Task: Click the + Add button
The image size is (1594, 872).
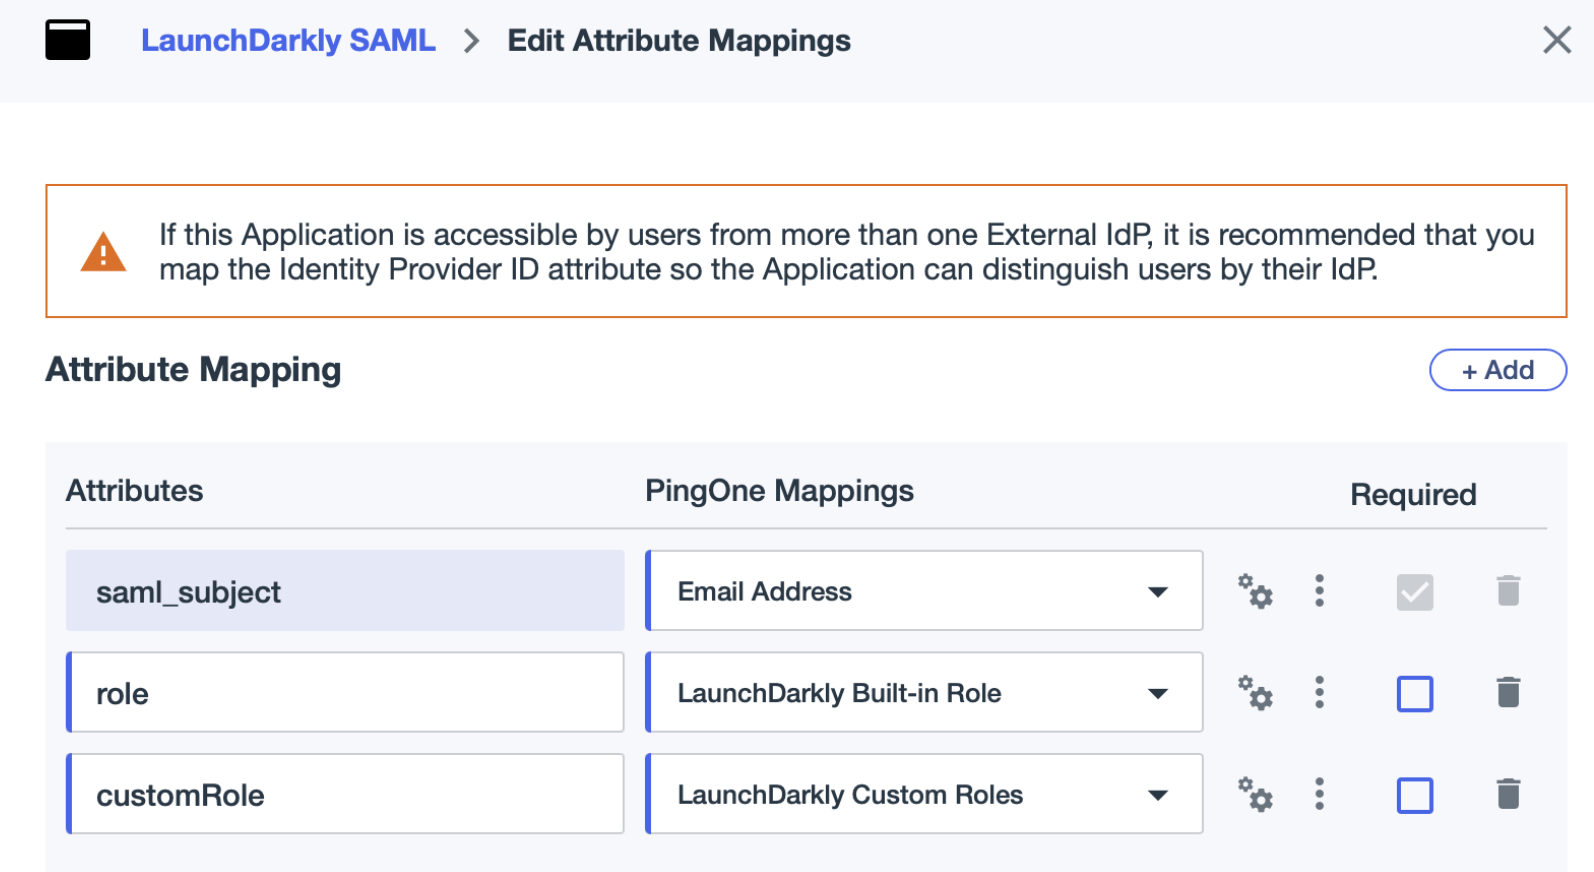Action: pyautogui.click(x=1497, y=370)
